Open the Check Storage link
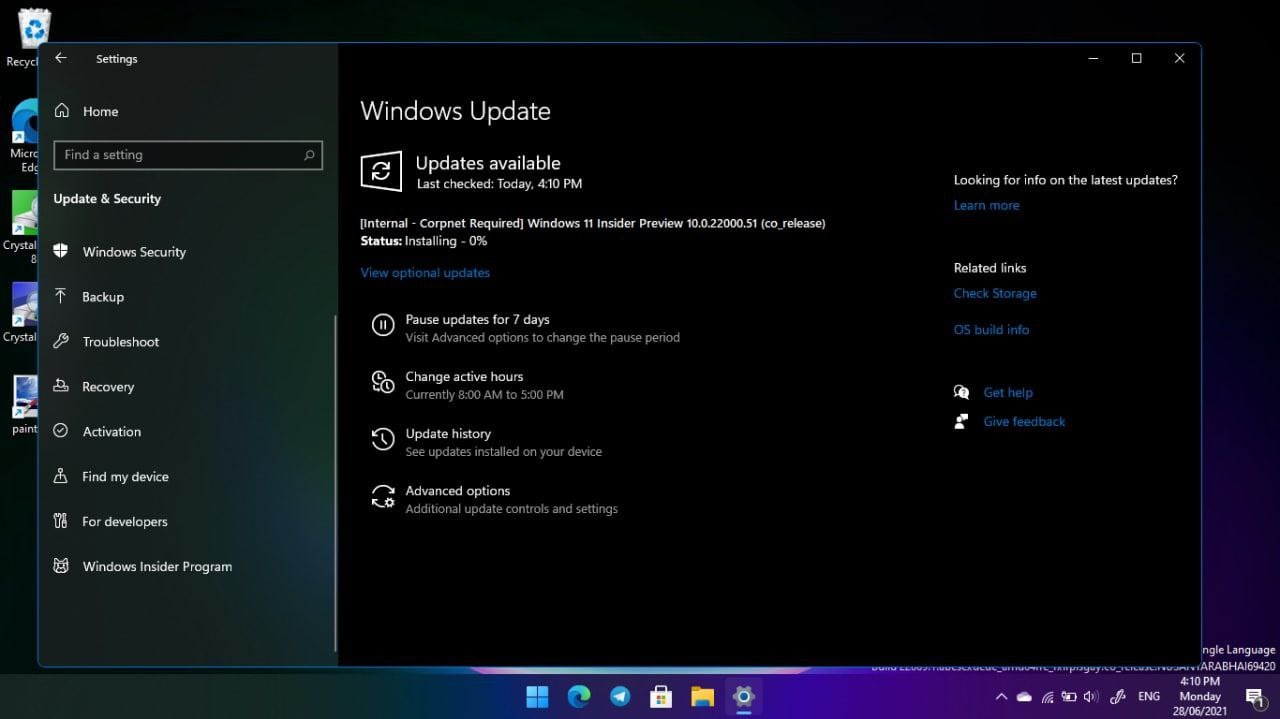 (x=995, y=294)
